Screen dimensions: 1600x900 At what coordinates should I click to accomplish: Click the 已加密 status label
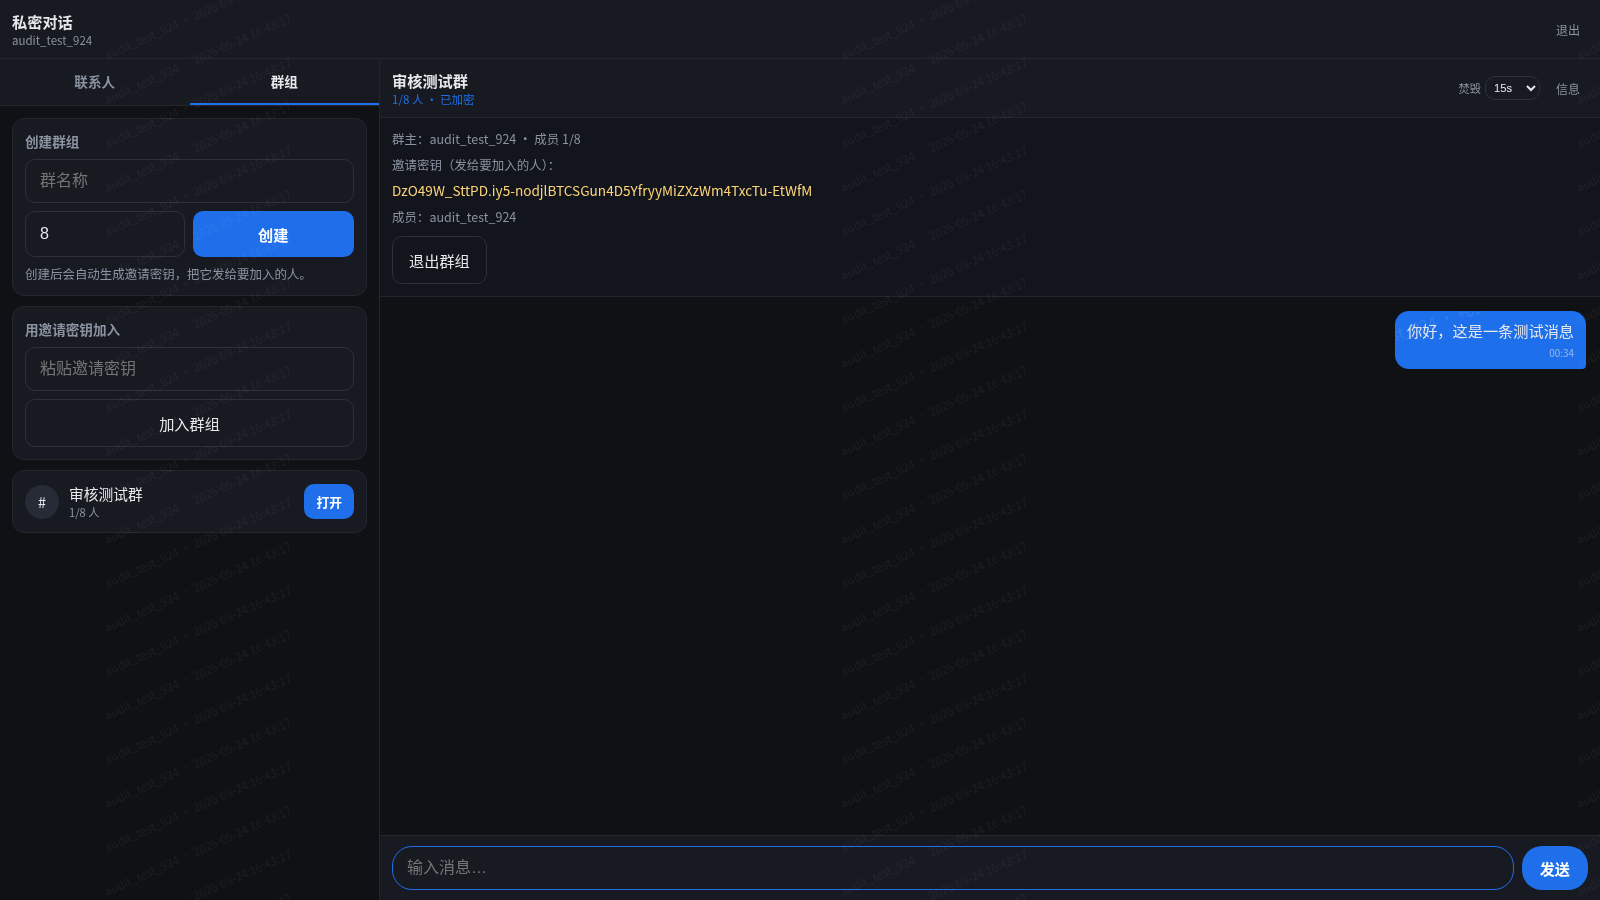point(457,100)
